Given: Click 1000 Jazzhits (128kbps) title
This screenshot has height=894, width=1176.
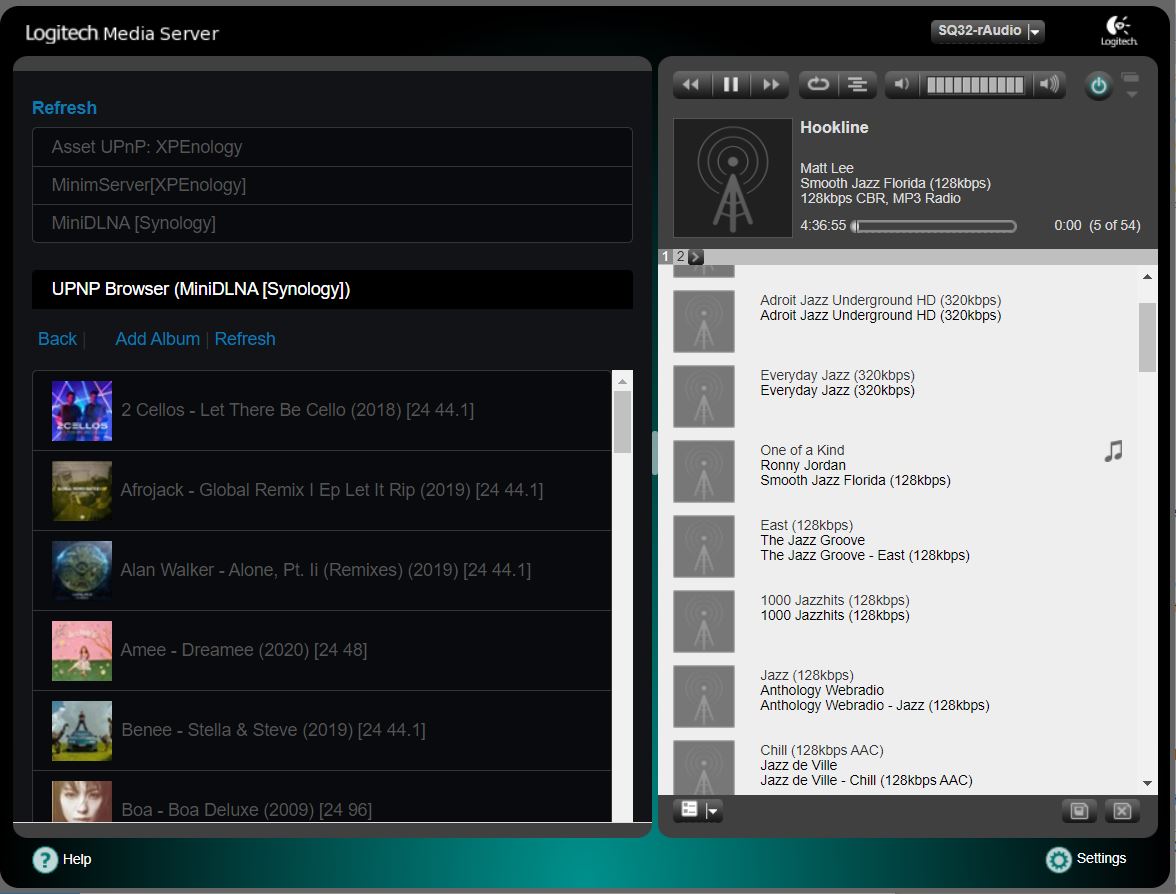Looking at the screenshot, I should (x=835, y=600).
